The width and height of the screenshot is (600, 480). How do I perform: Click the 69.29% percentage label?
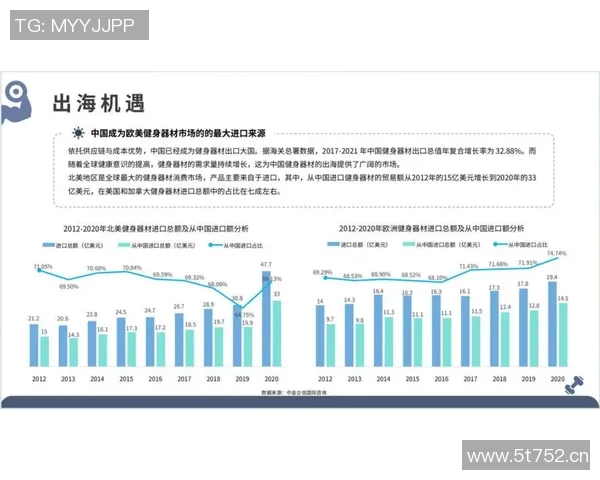[323, 273]
